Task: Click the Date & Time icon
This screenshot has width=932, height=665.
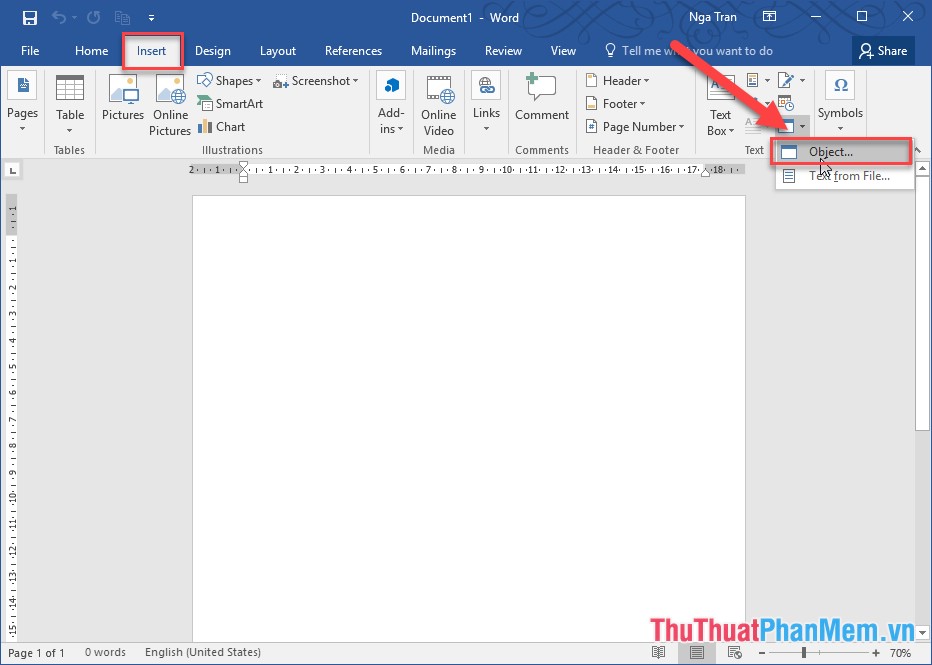Action: pyautogui.click(x=786, y=103)
